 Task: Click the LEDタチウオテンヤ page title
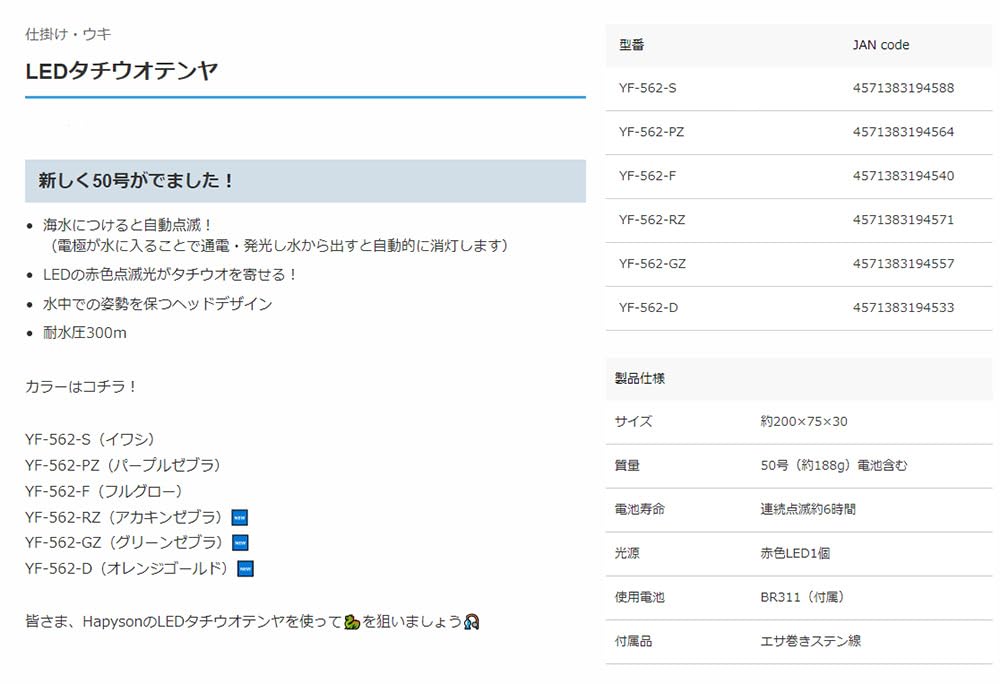(121, 71)
